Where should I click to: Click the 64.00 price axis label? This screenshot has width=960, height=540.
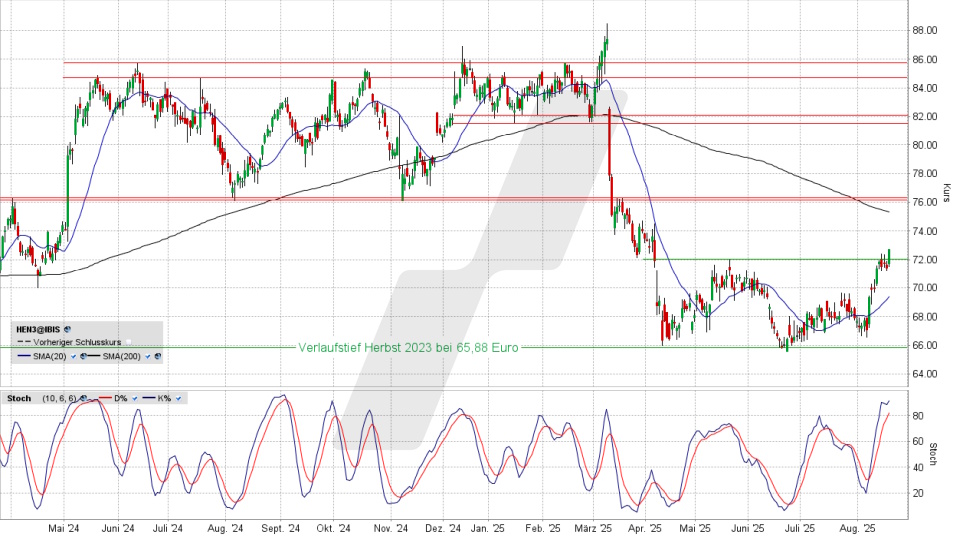(924, 373)
